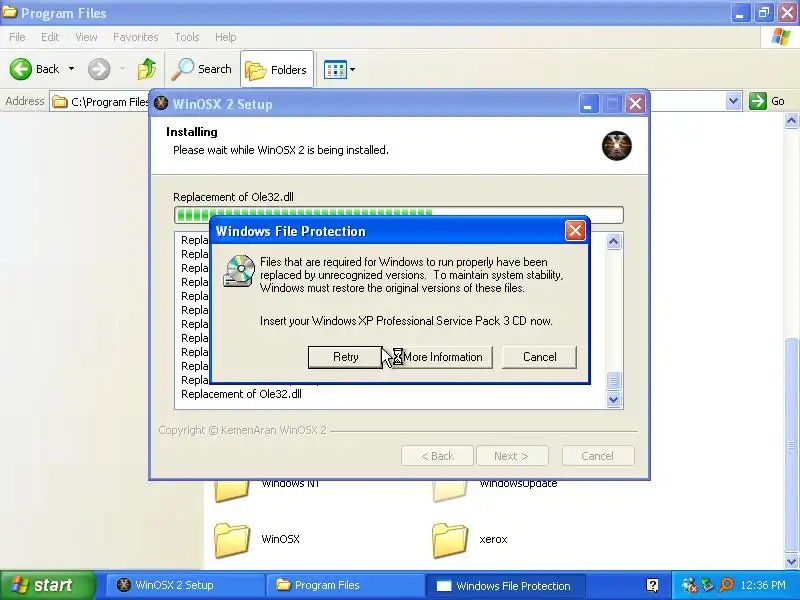Switch to WinOSX 2 Setup taskbar button
800x600 pixels.
(x=185, y=585)
